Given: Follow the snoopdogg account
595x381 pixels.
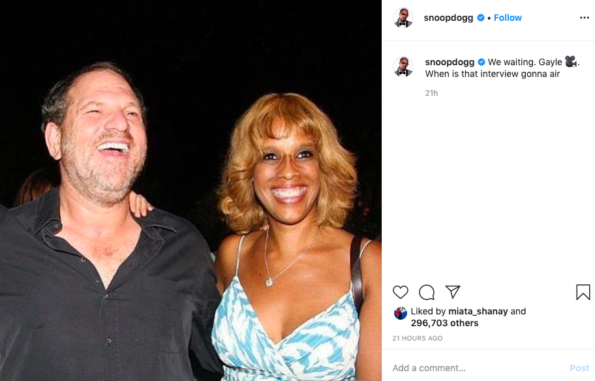Looking at the screenshot, I should tap(508, 18).
